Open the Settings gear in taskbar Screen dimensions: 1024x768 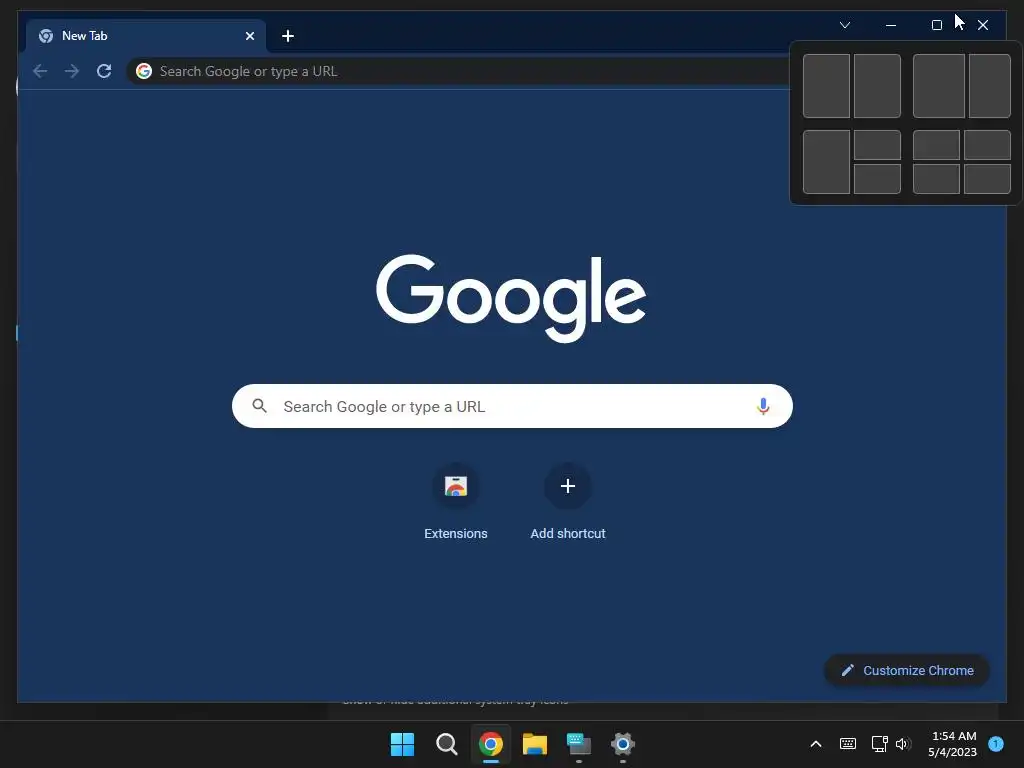click(623, 744)
